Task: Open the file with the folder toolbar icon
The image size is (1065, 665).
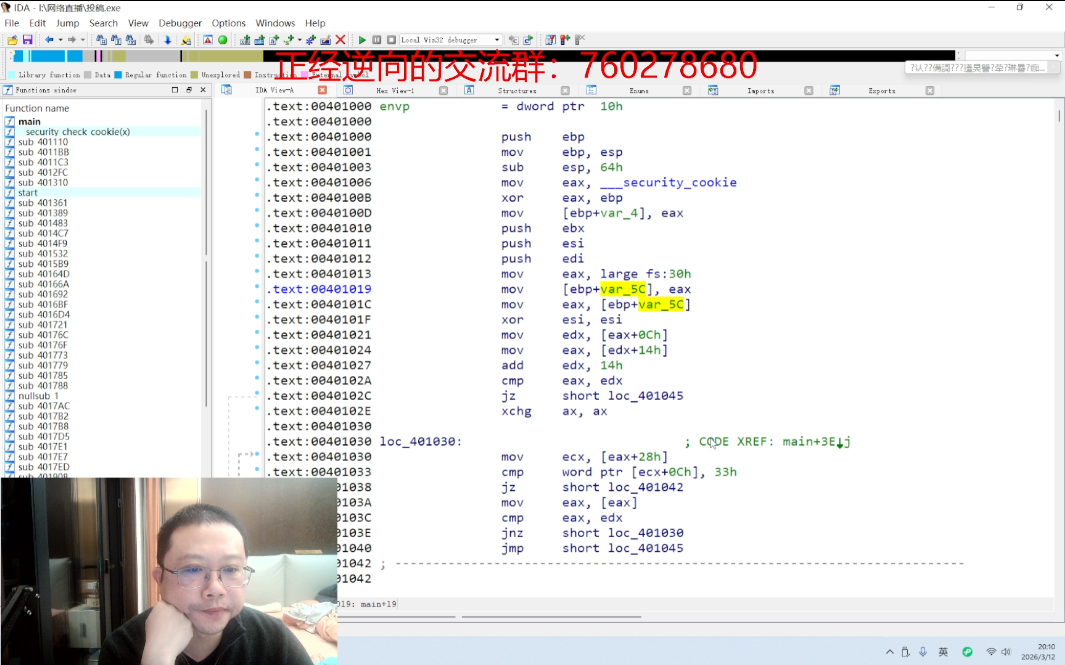Action: [12, 40]
